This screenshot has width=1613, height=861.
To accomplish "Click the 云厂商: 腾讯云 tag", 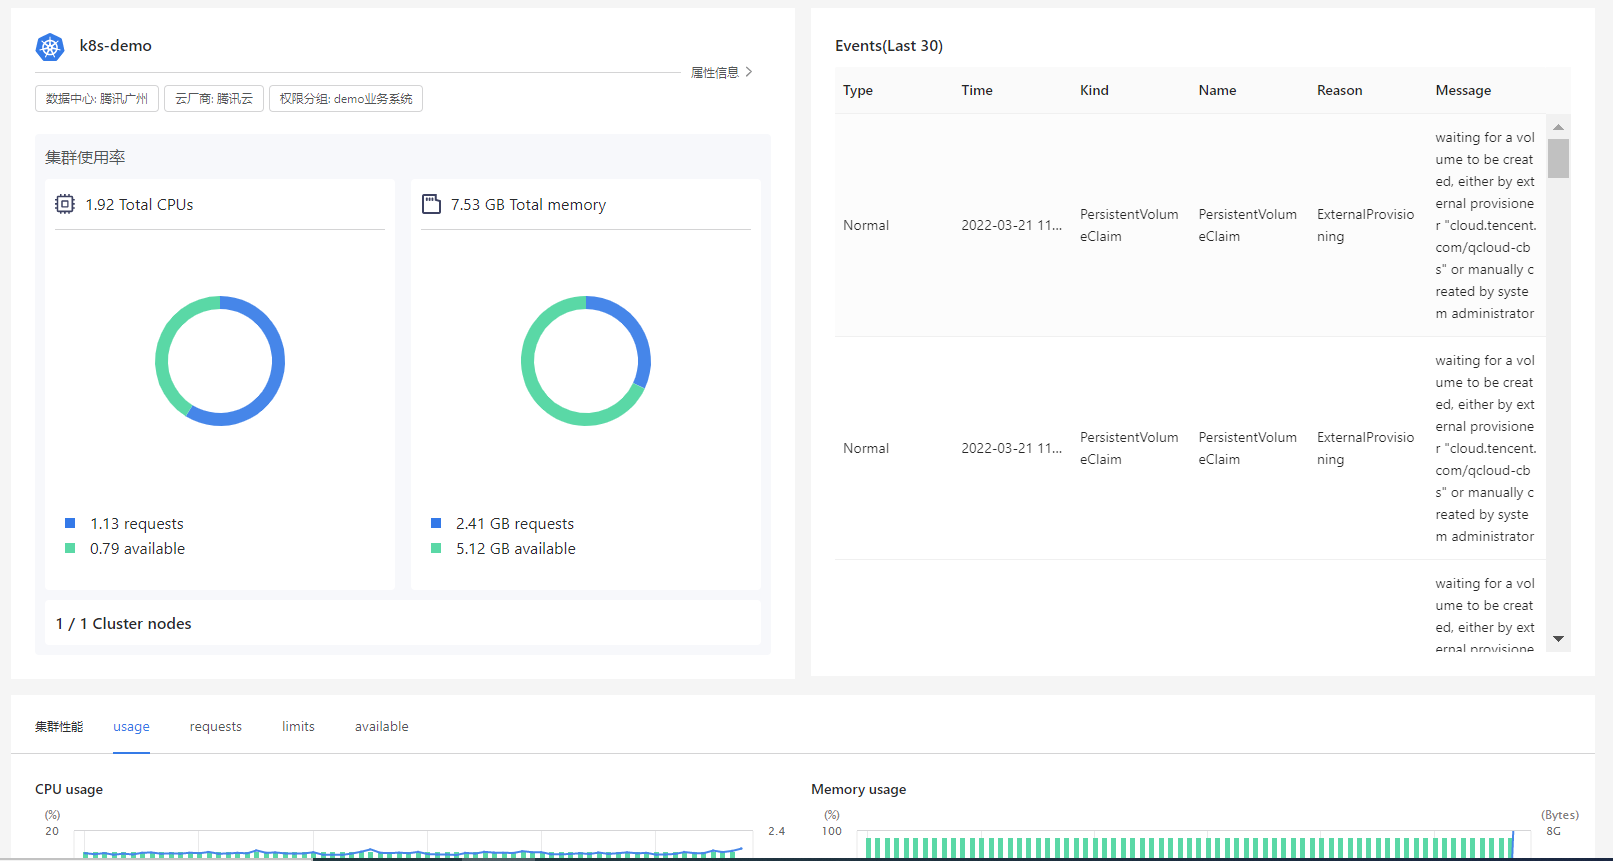I will 214,98.
